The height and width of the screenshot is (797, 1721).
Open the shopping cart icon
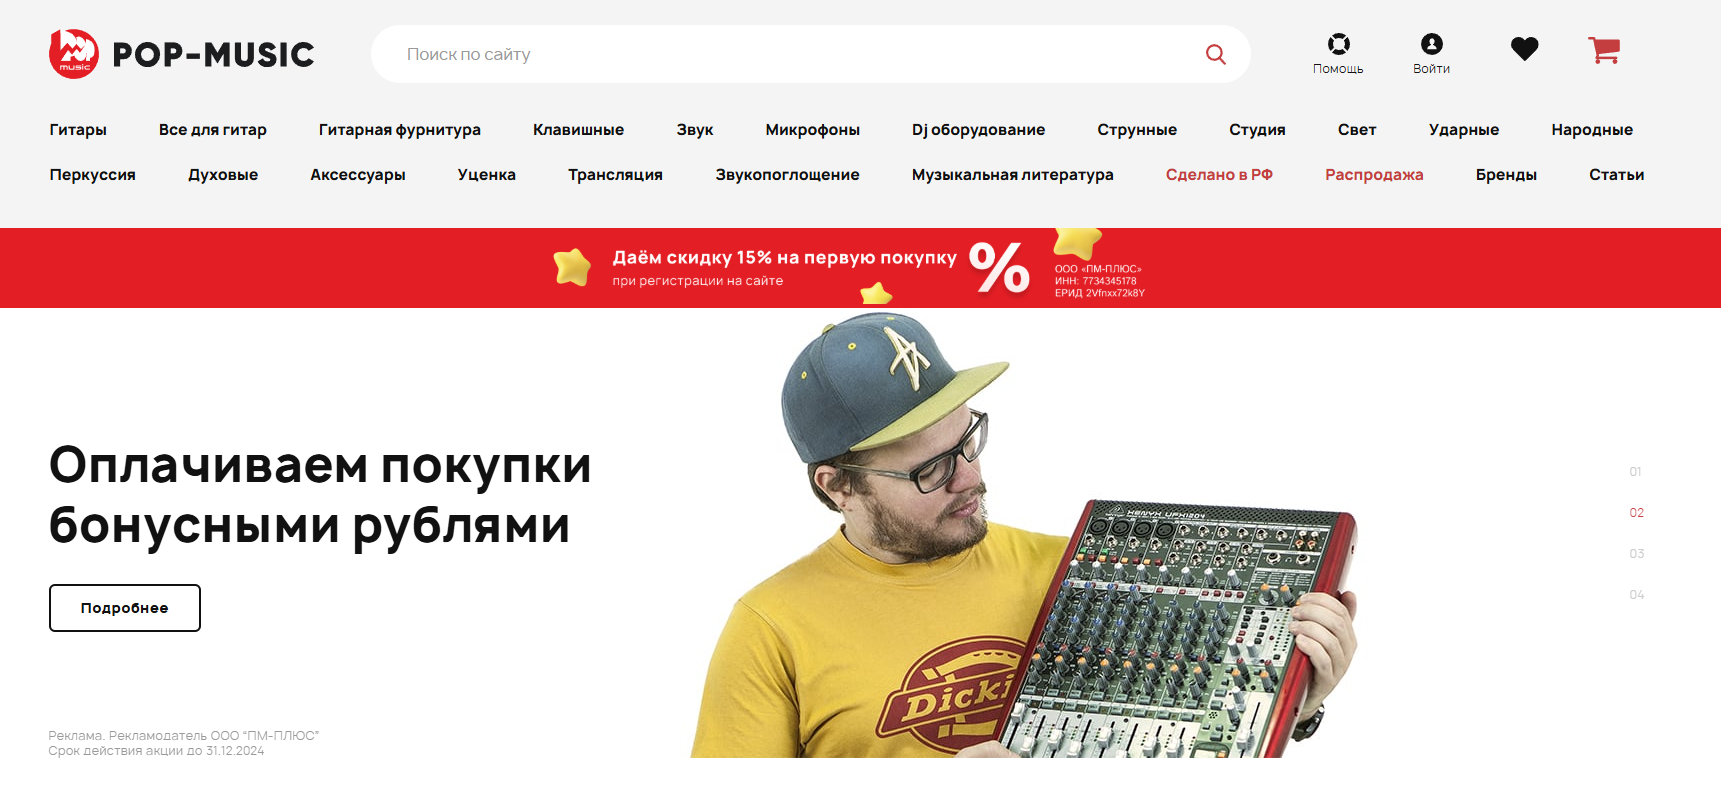1604,50
